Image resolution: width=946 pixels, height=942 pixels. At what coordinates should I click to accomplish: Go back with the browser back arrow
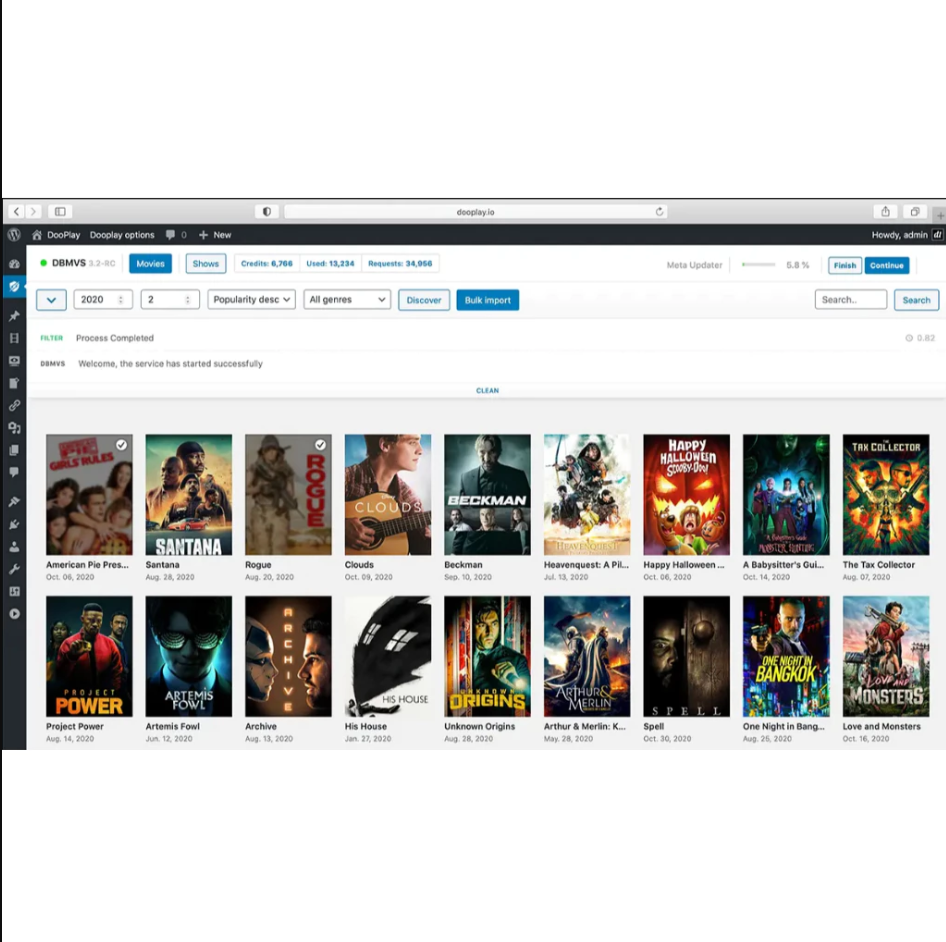(16, 211)
